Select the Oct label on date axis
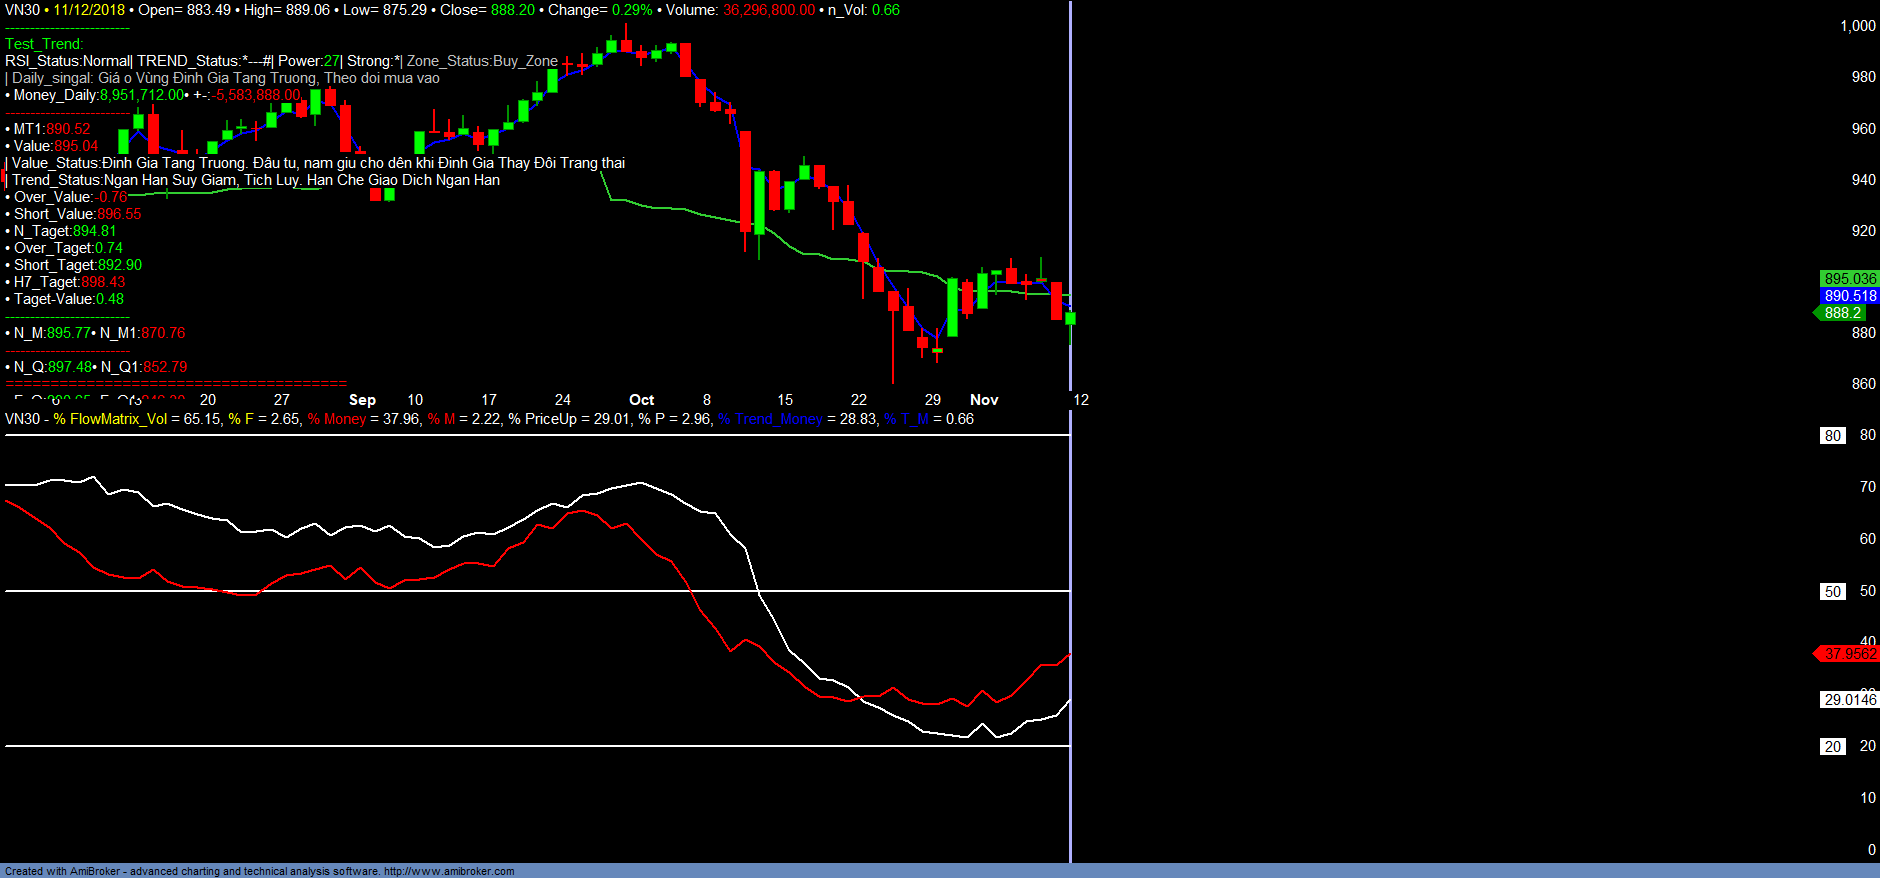 click(x=641, y=400)
